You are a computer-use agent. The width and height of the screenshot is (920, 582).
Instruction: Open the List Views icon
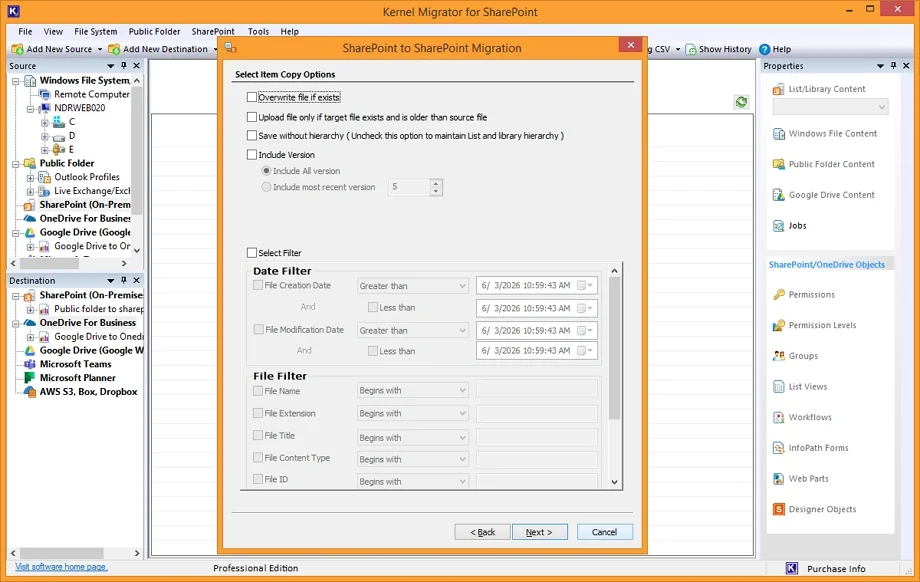click(779, 387)
